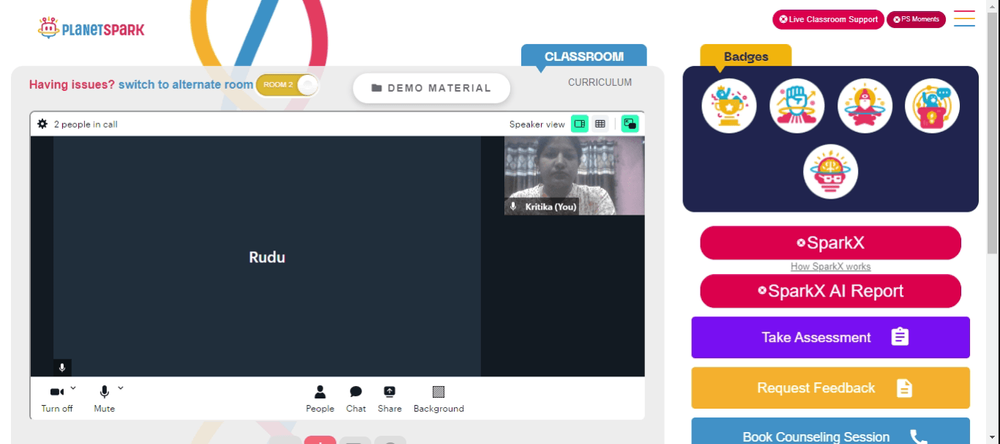
Task: Open Background effects option
Action: click(439, 399)
